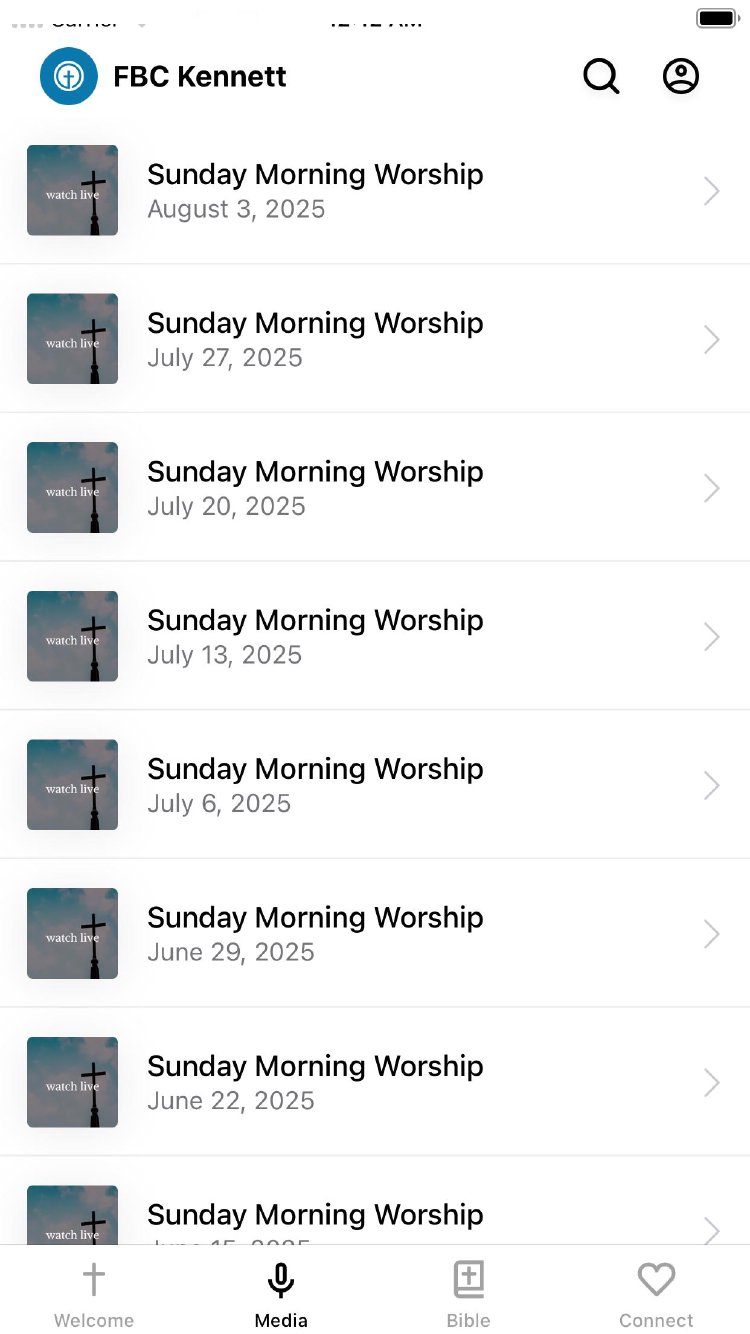
Task: Expand chevron for July 27, 2025 service
Action: (x=711, y=340)
